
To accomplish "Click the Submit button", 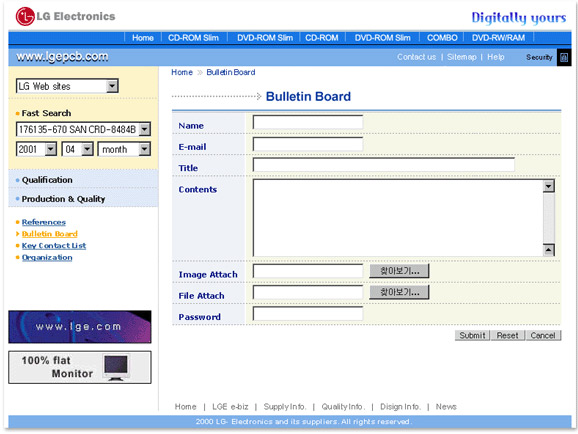I will pos(472,335).
